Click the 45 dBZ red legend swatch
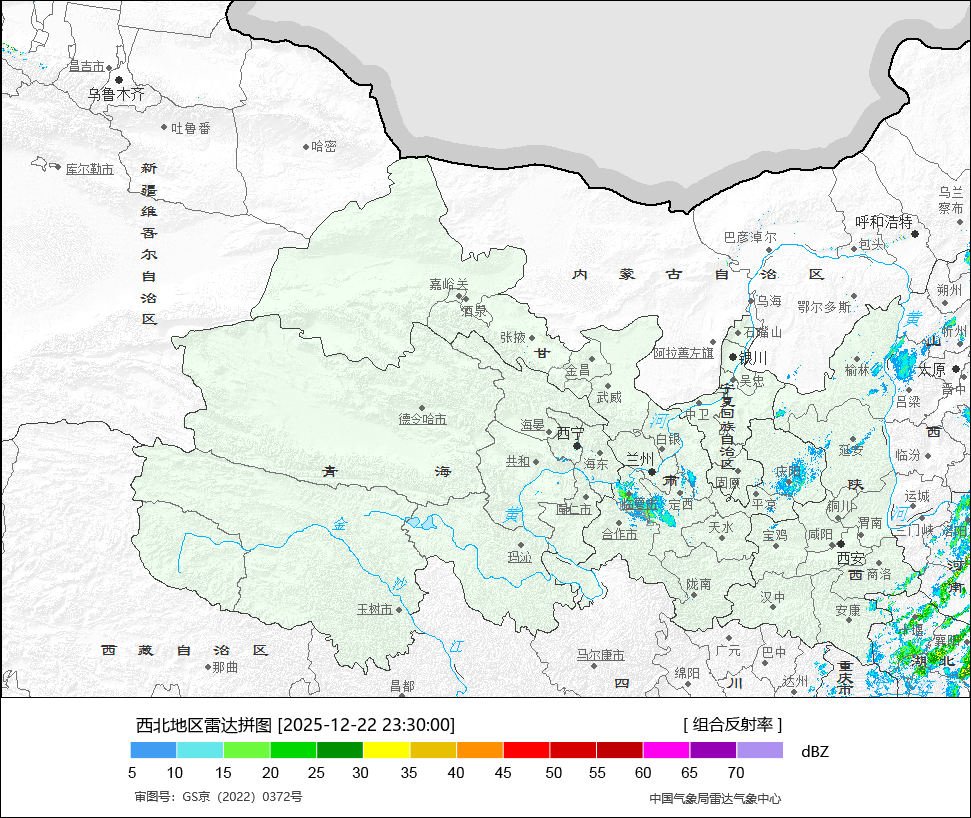Viewport: 971px width, 818px height. [x=526, y=751]
